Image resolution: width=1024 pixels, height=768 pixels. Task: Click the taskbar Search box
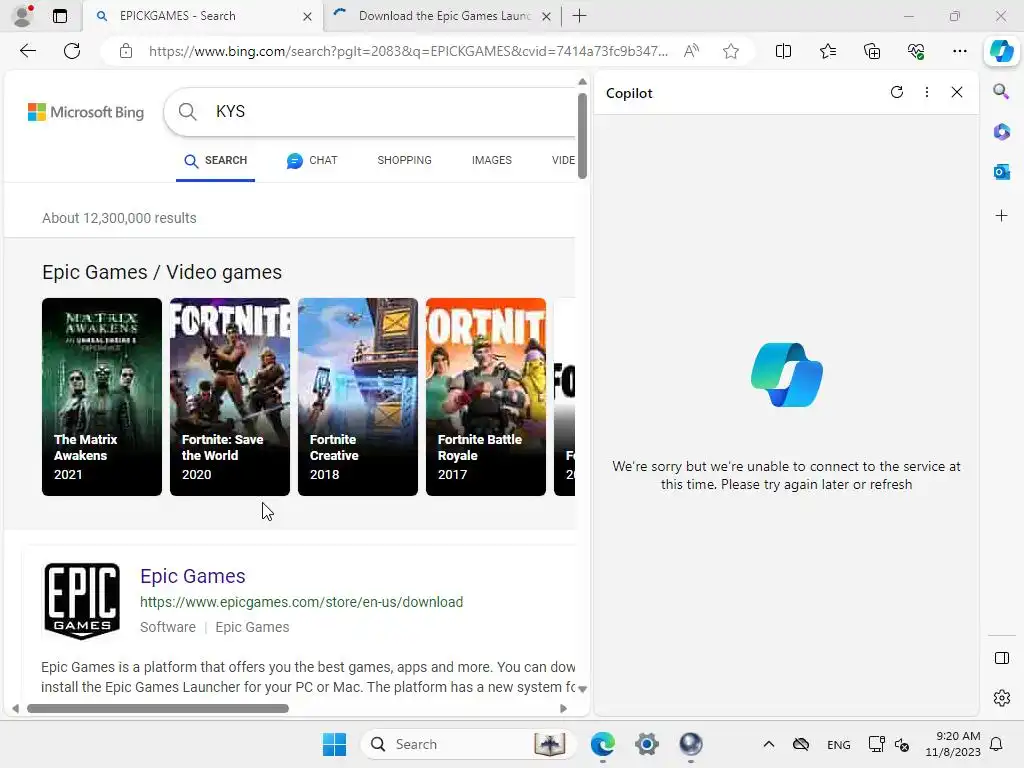(x=468, y=744)
